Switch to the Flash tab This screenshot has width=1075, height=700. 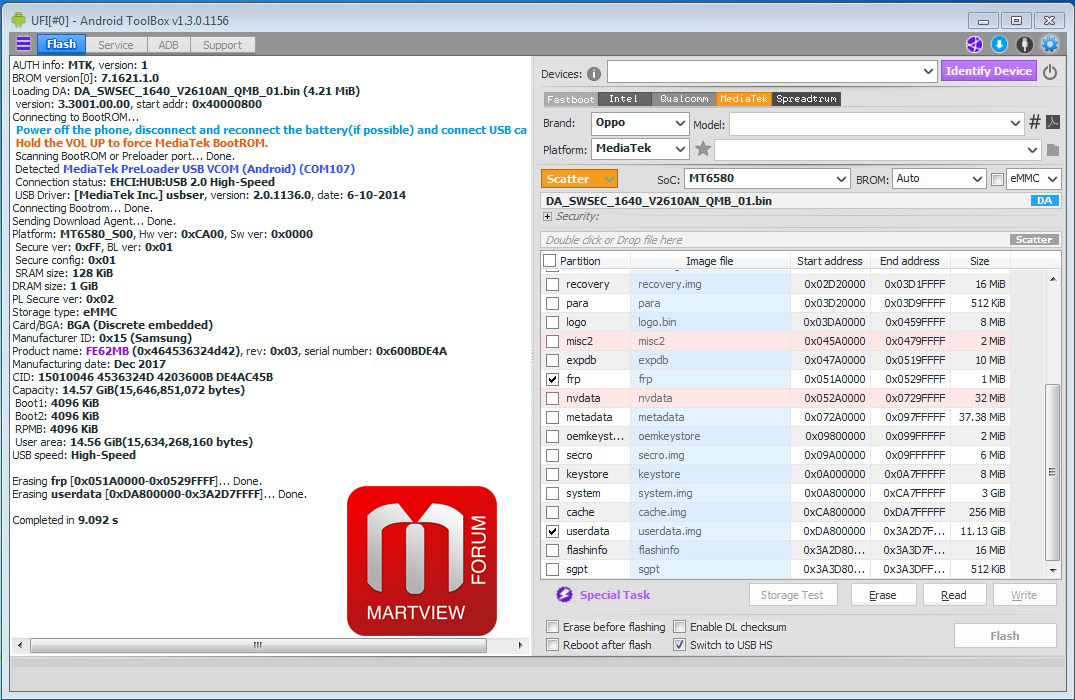(x=61, y=44)
